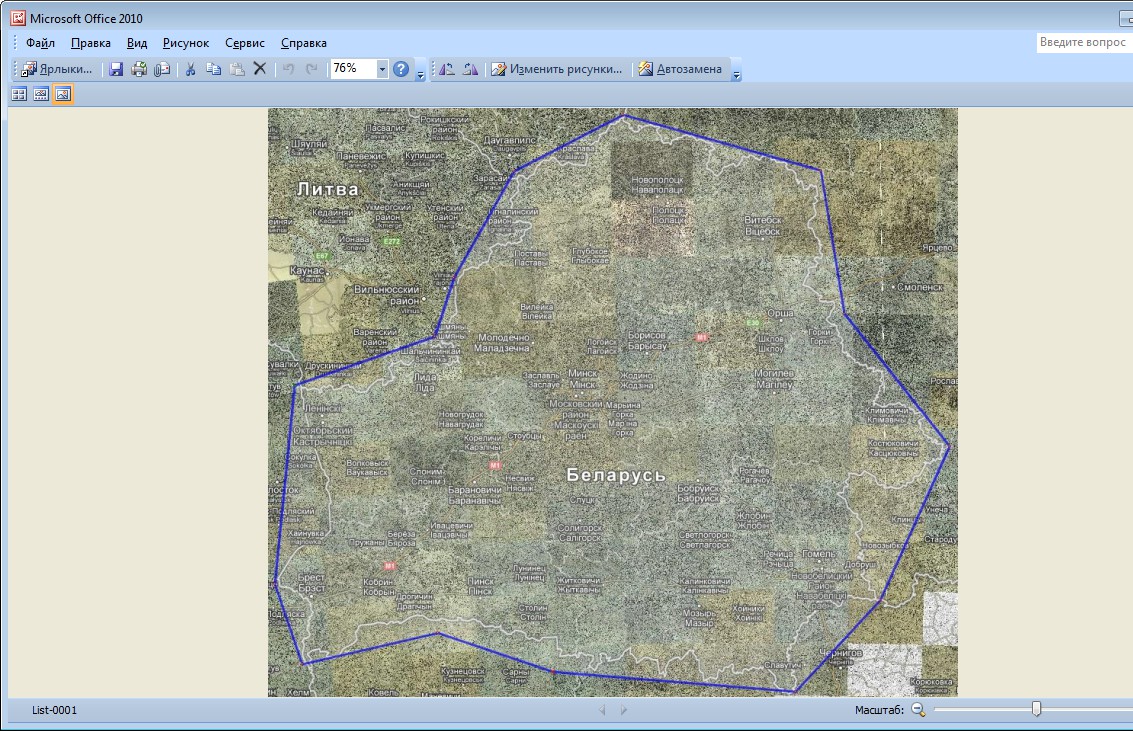Open Help with the blue question icon
Viewport: 1133px width, 731px height.
(401, 69)
